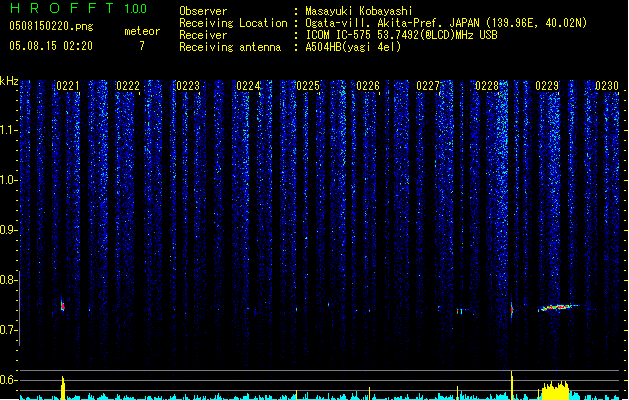The height and width of the screenshot is (400, 629).
Task: Click the 0222 time marker label
Action: pos(128,86)
